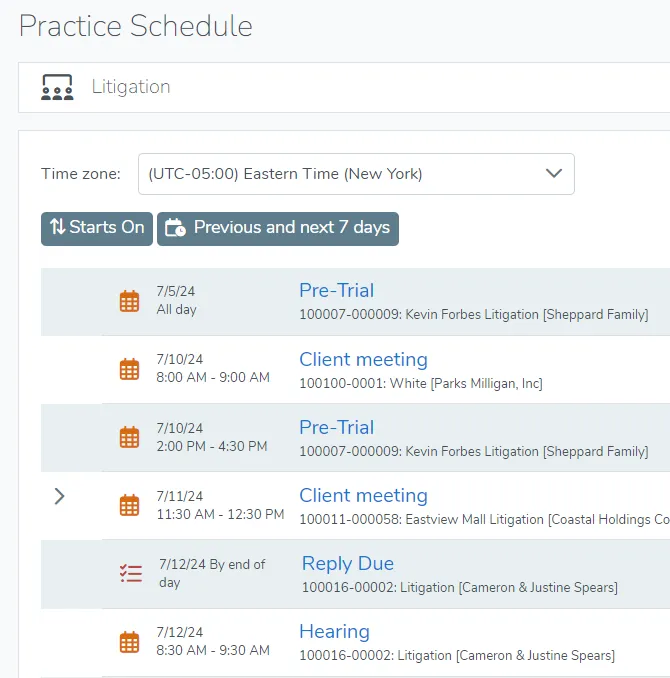
Task: Click calendar icon for 11:30 AM Client meeting
Action: coord(129,505)
